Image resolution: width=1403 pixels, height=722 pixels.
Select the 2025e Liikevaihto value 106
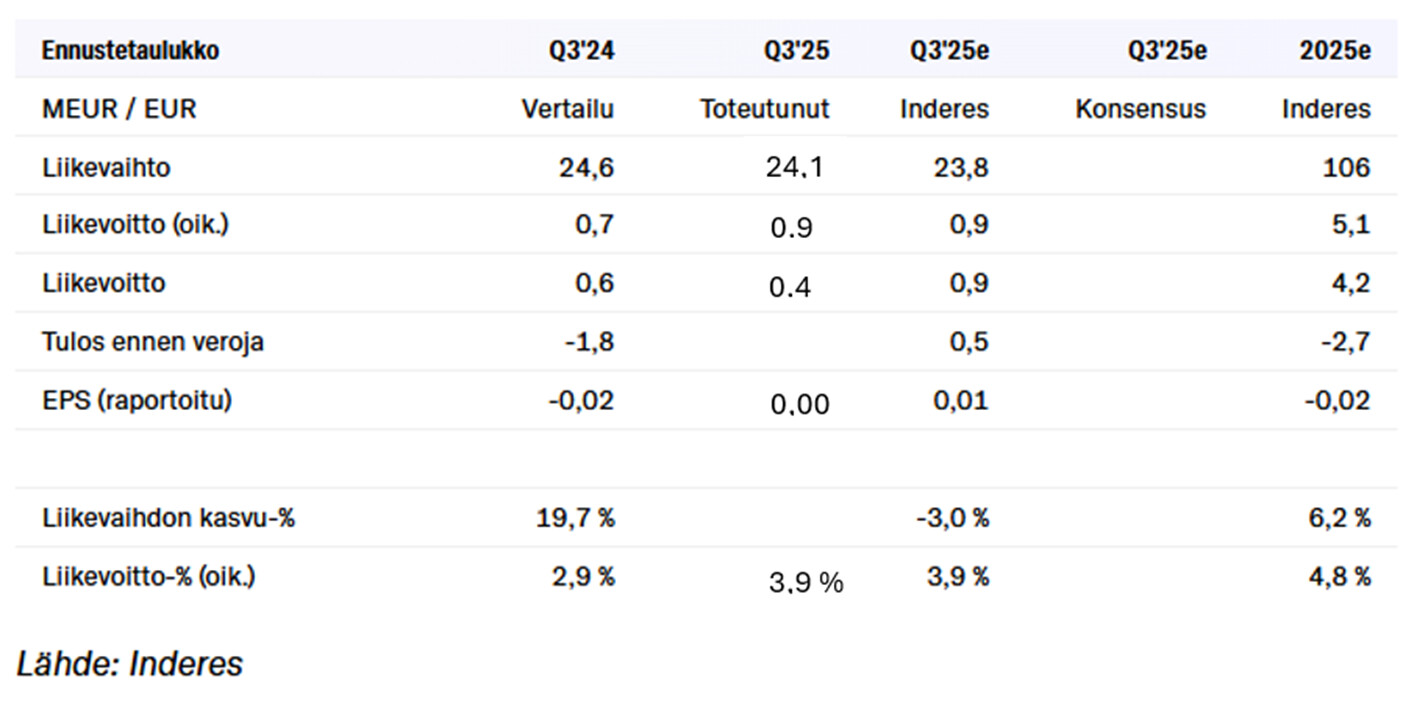[1346, 168]
